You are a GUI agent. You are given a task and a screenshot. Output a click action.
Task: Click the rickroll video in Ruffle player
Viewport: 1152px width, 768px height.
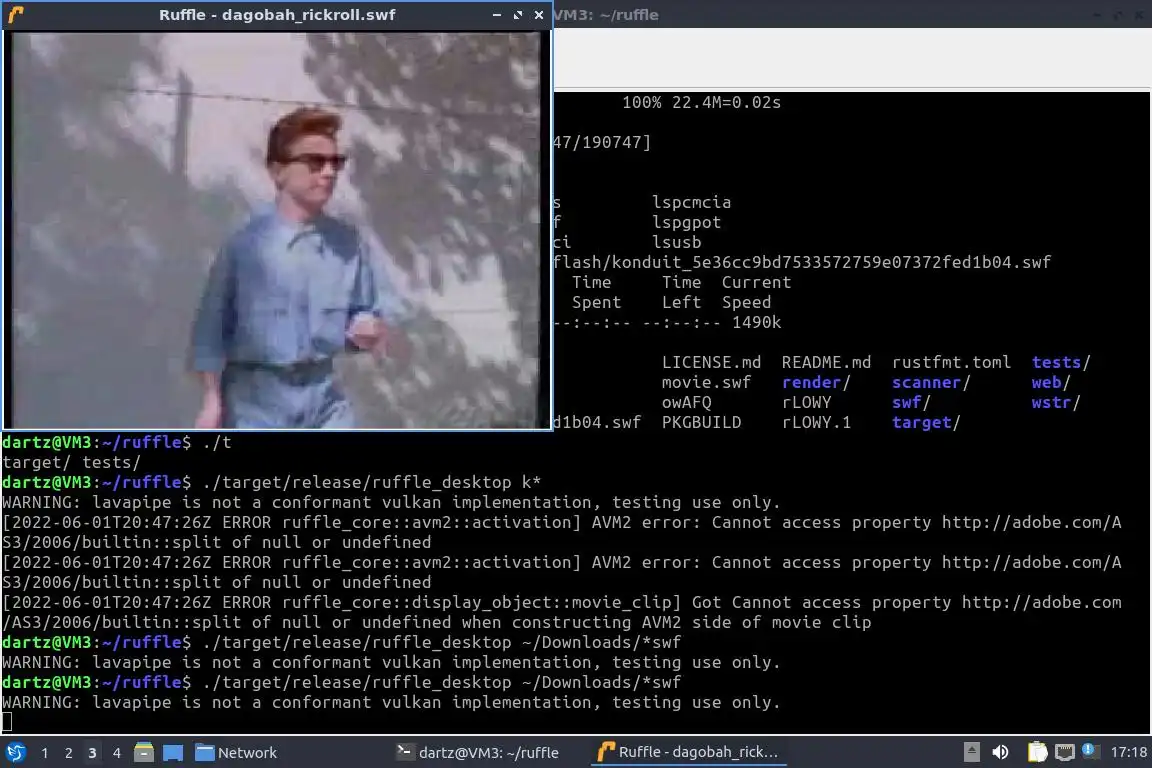(x=276, y=229)
